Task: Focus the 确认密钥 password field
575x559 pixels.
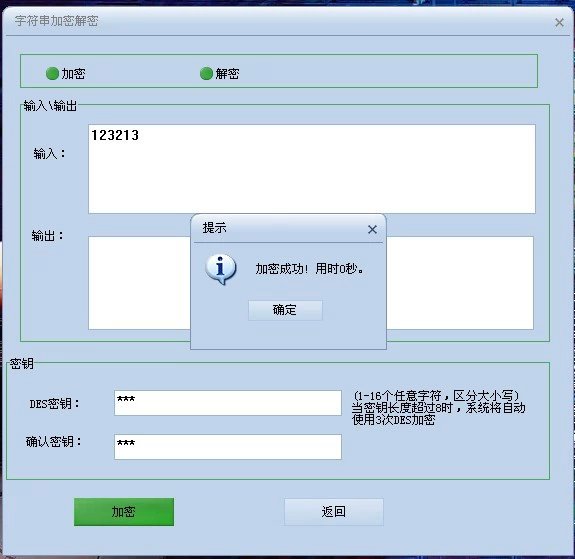Action: click(228, 447)
